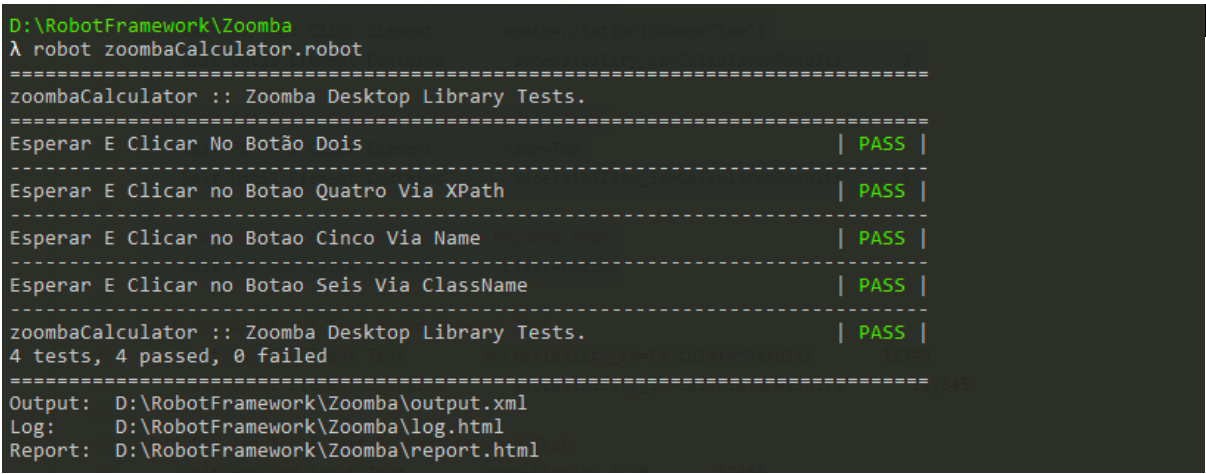Open the output.xml file path

[320, 403]
